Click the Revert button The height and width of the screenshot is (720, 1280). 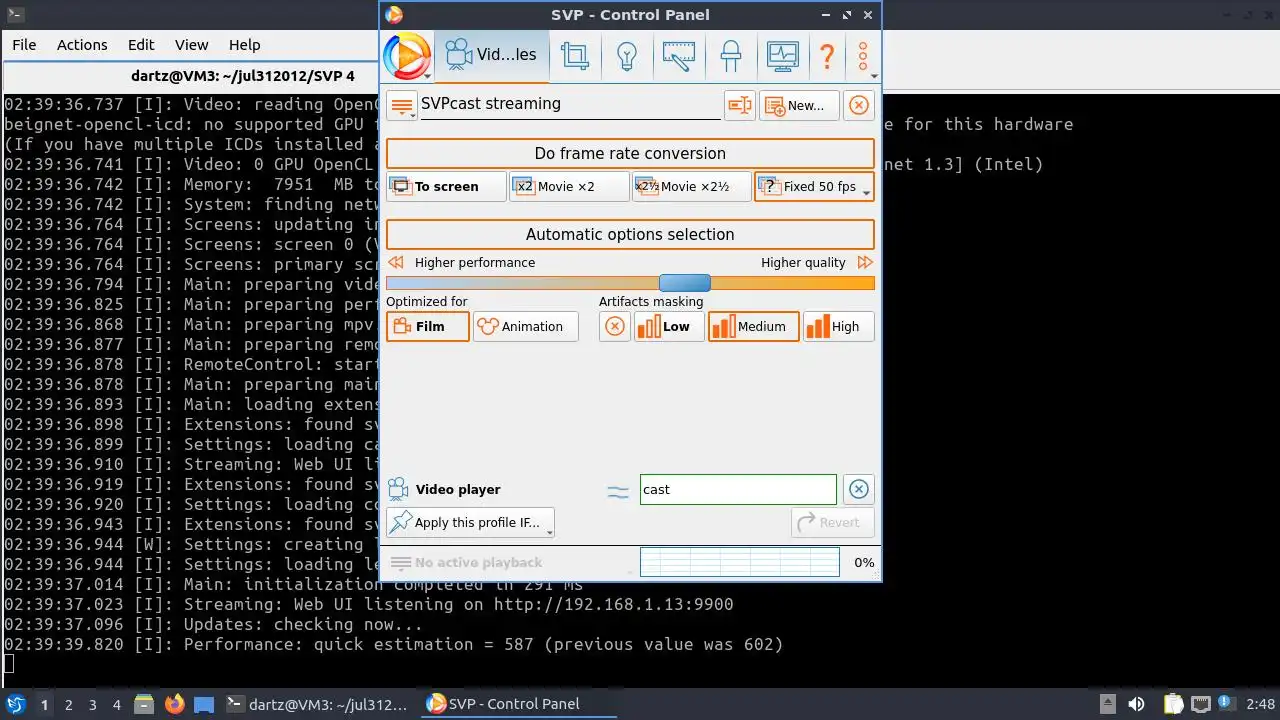pyautogui.click(x=833, y=522)
